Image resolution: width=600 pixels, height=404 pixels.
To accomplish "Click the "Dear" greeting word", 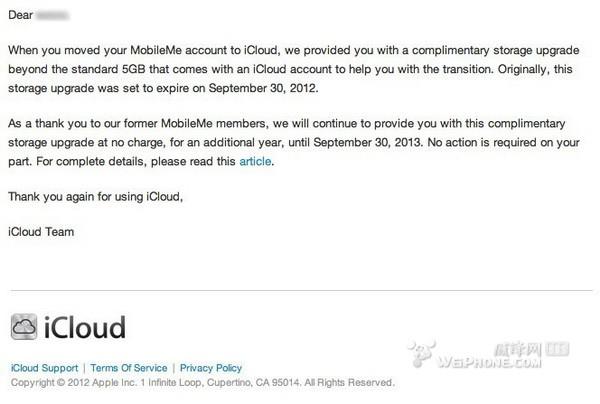I will tap(21, 15).
